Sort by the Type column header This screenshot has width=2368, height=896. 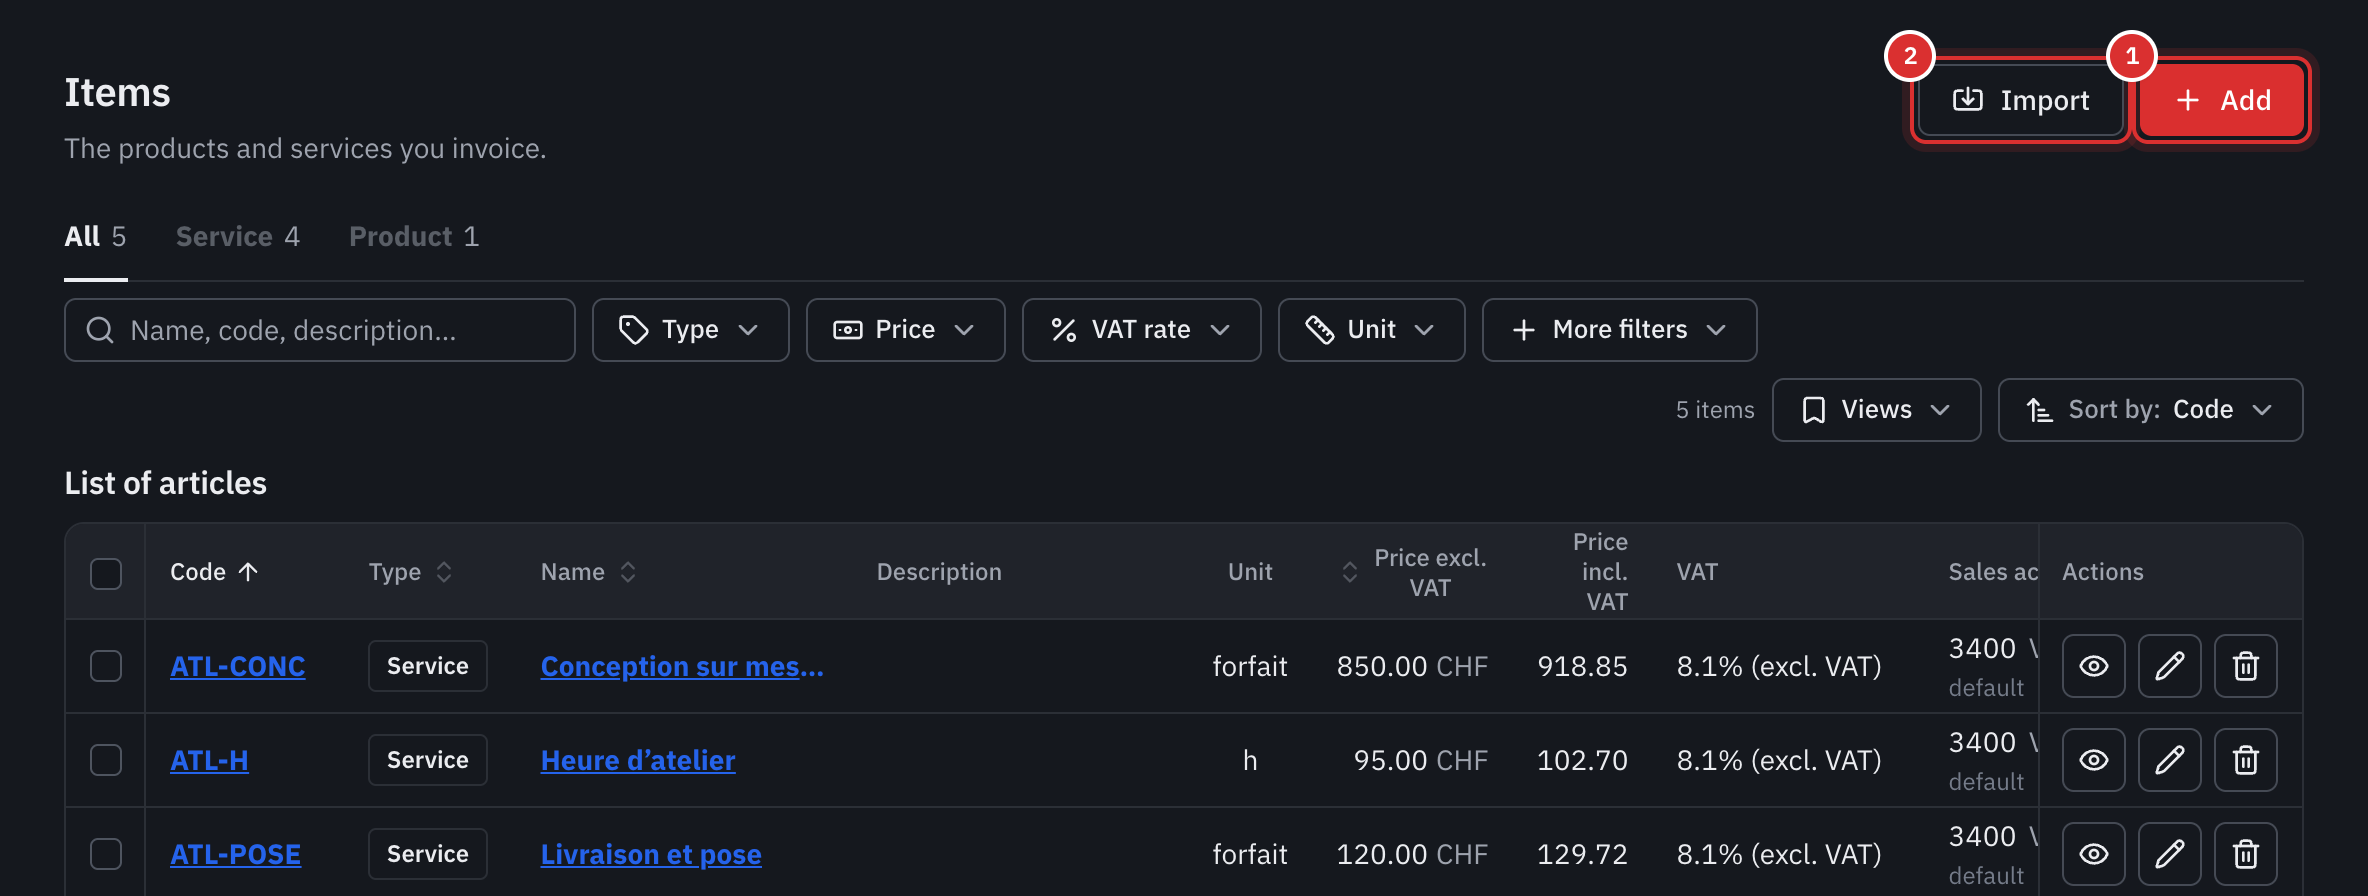pyautogui.click(x=410, y=572)
